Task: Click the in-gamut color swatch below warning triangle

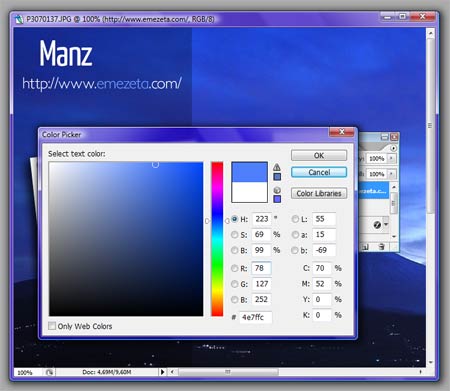Action: coord(277,177)
